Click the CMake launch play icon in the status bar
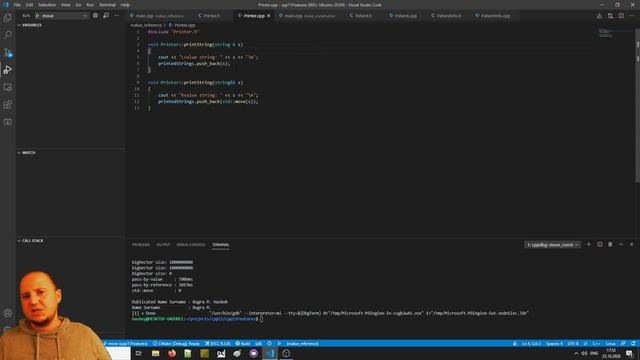Image resolution: width=640 pixels, height=360 pixels. click(x=279, y=343)
